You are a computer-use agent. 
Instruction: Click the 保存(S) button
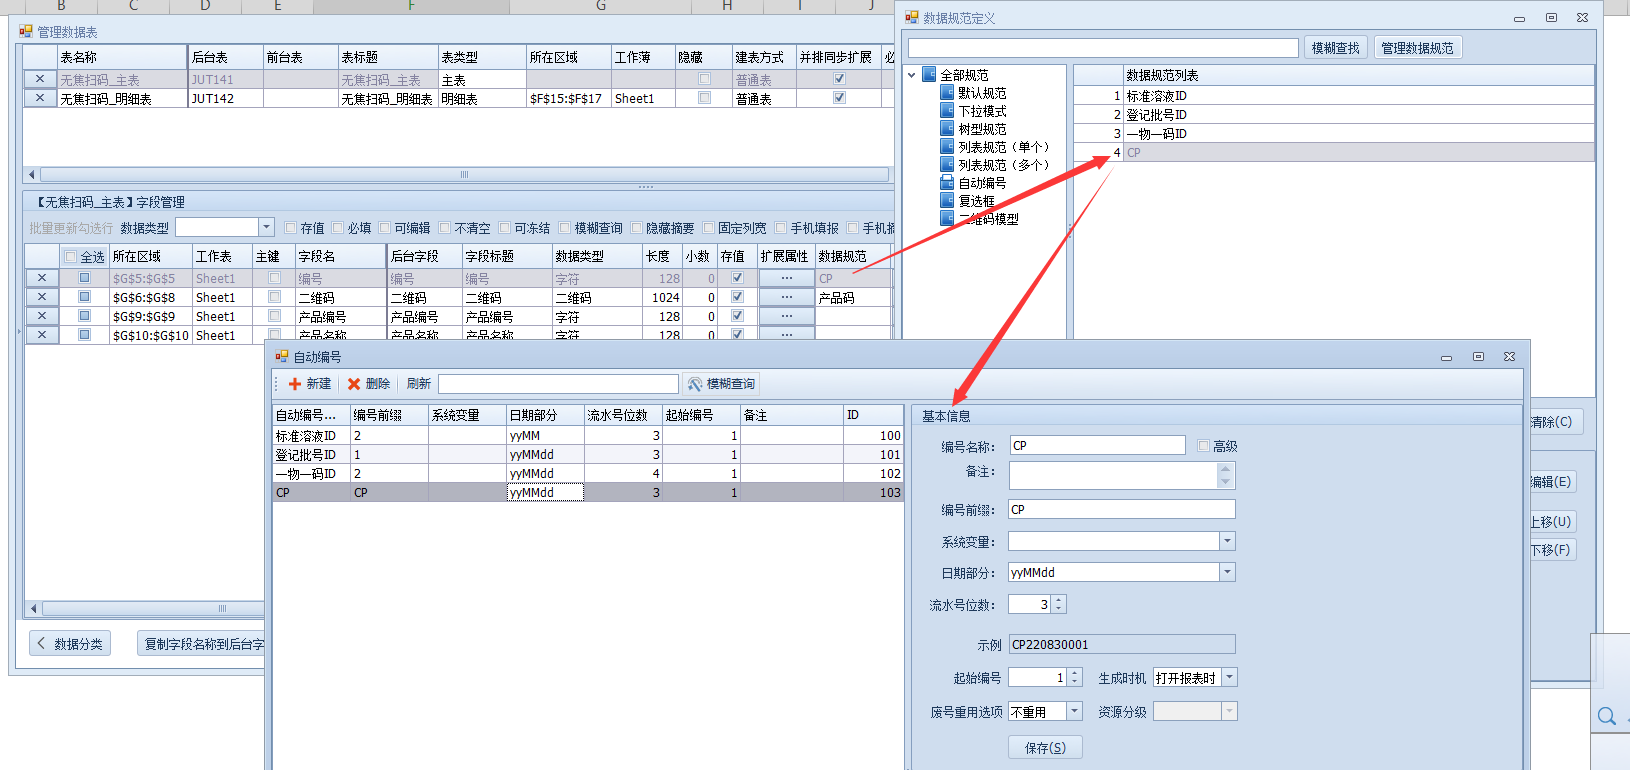click(x=1045, y=748)
